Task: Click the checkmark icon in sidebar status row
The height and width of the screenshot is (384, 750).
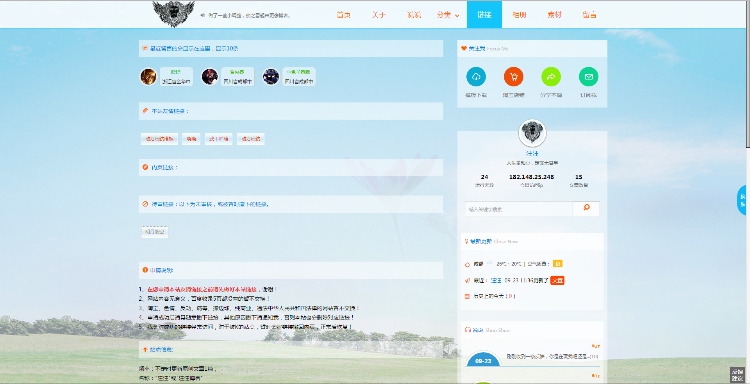Action: (x=468, y=281)
